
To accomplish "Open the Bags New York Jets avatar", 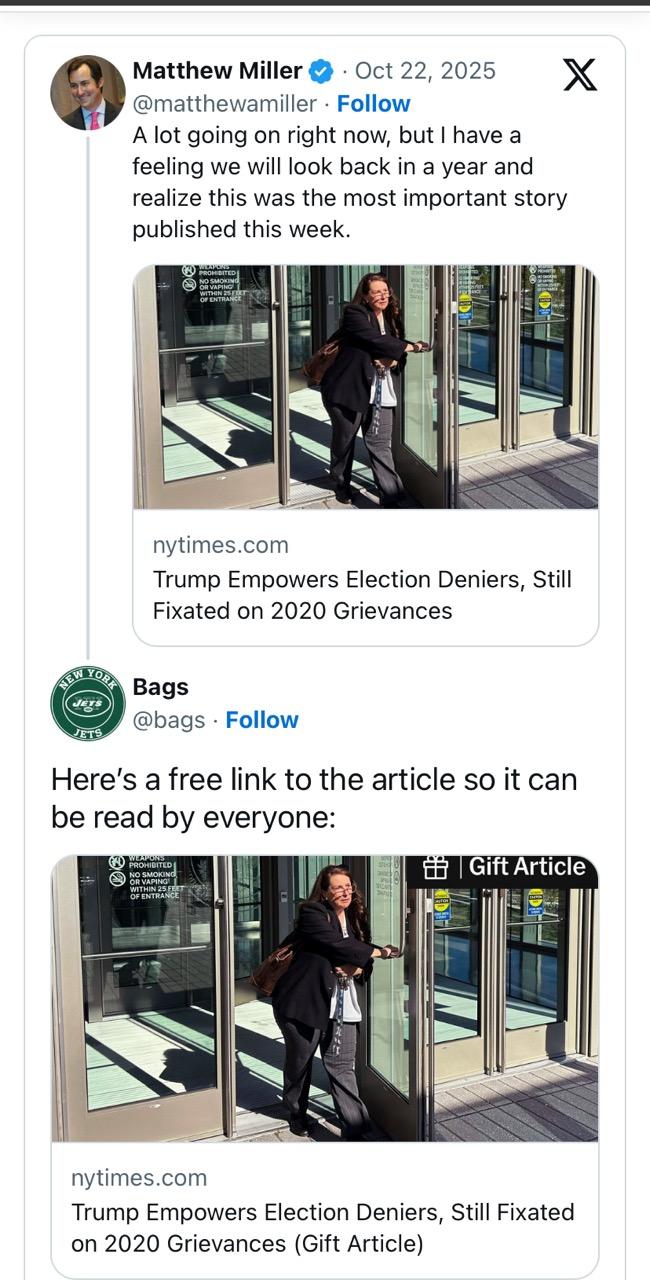I will [x=88, y=703].
